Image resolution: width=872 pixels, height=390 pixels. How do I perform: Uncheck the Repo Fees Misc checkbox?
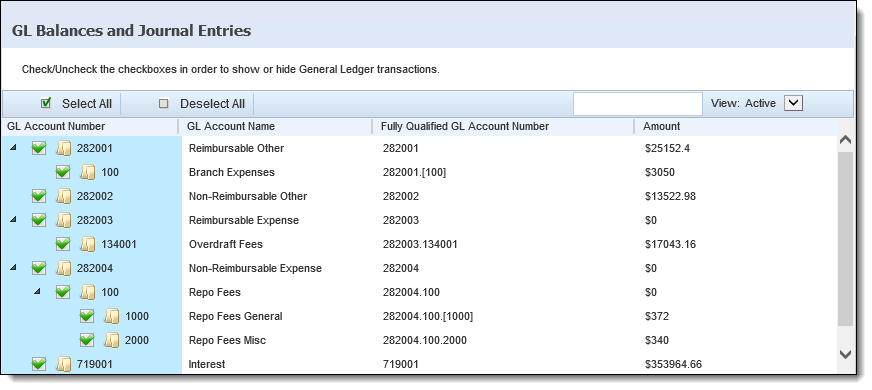coord(87,340)
